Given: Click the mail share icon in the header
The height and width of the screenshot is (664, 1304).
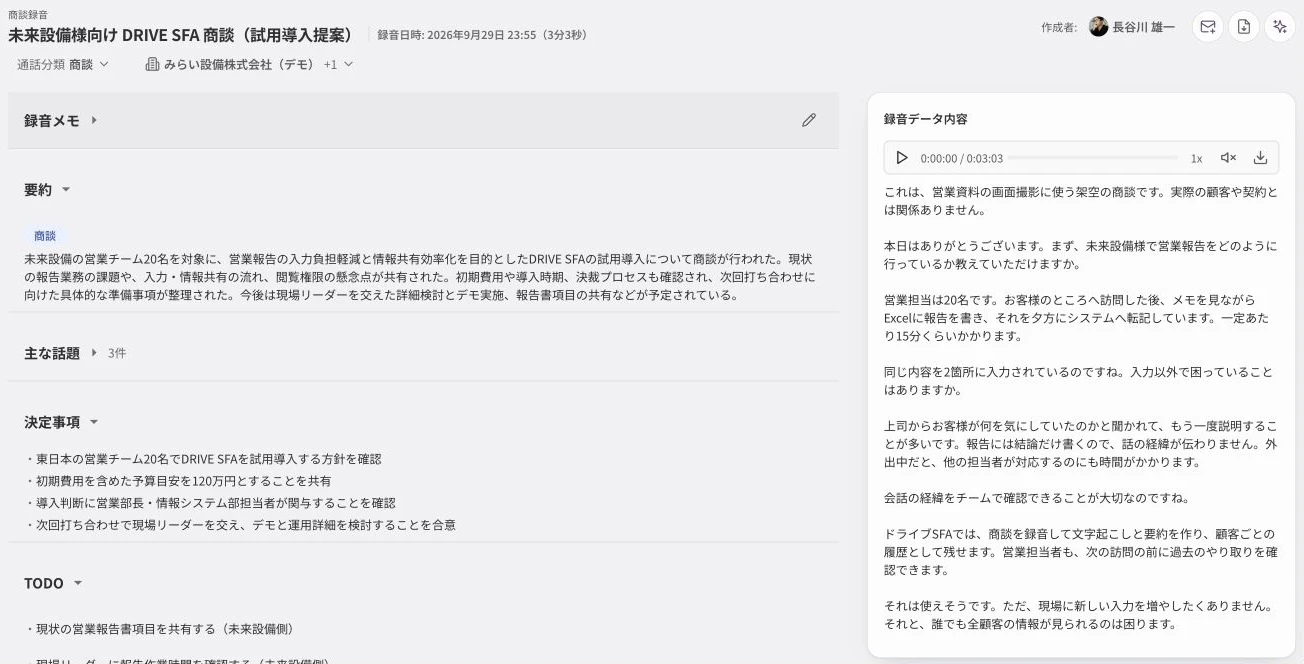Looking at the screenshot, I should coord(1208,27).
